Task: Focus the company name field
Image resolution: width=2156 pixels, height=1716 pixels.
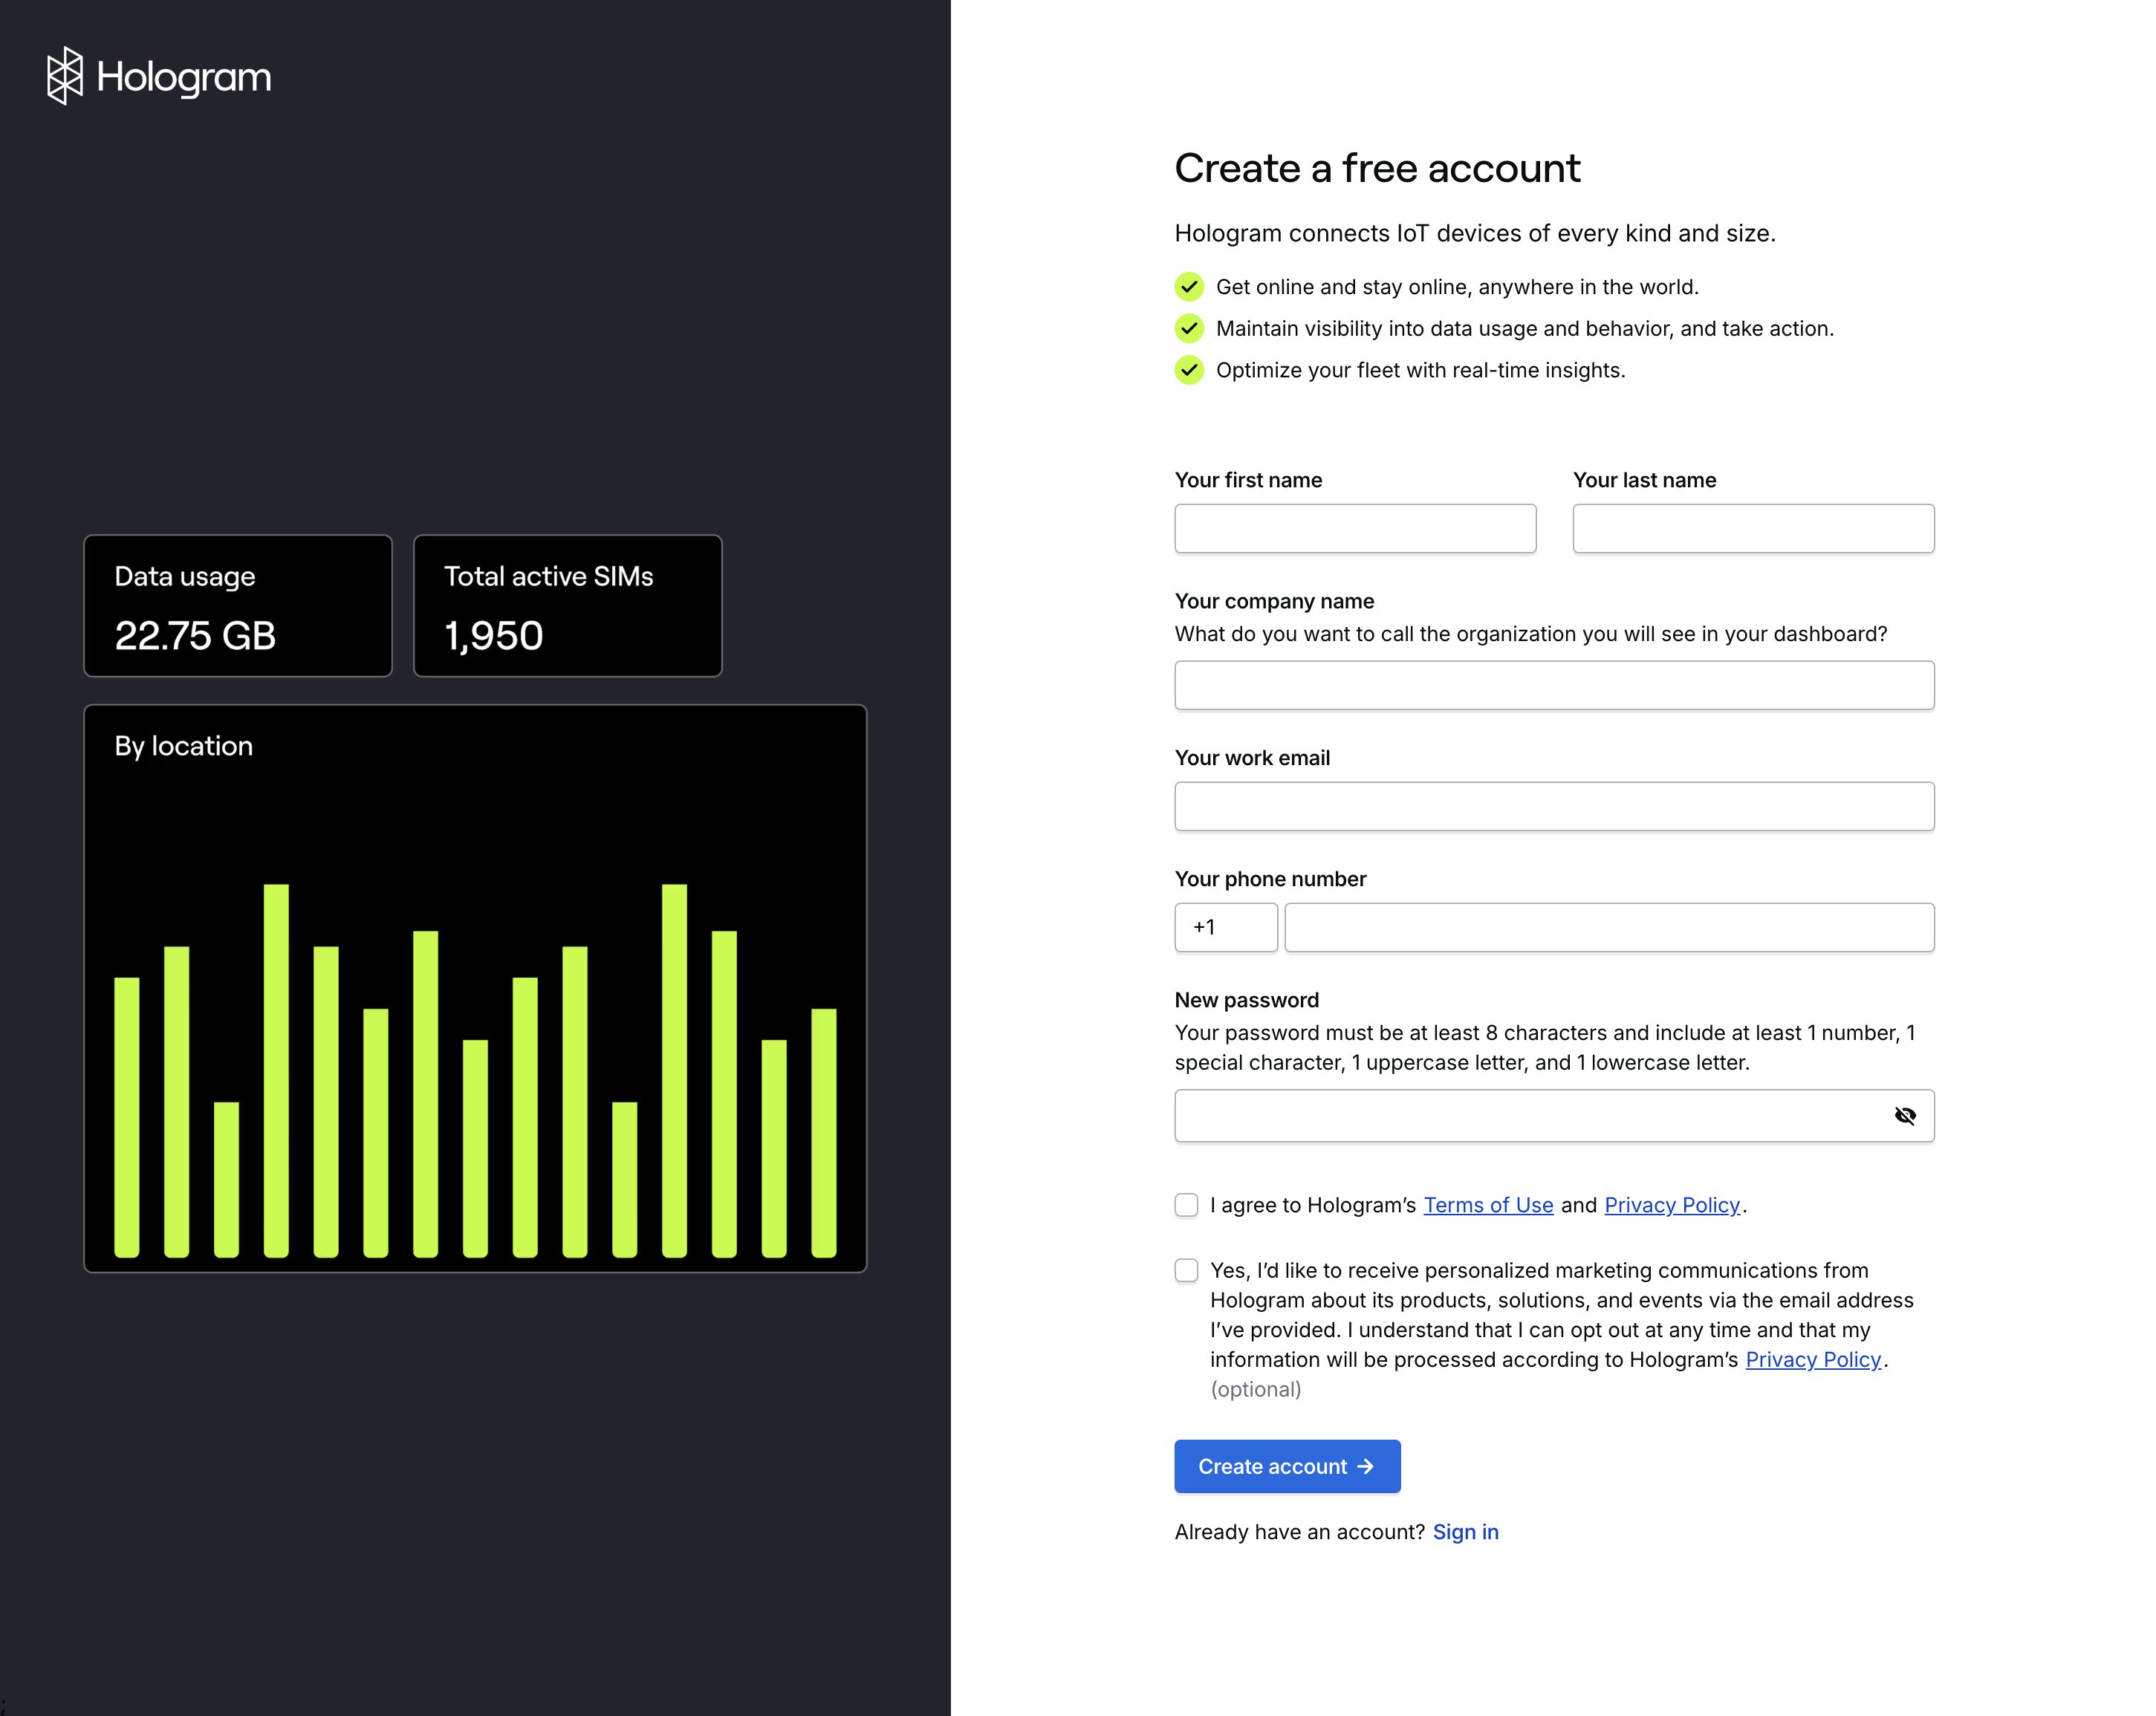Action: (1554, 685)
